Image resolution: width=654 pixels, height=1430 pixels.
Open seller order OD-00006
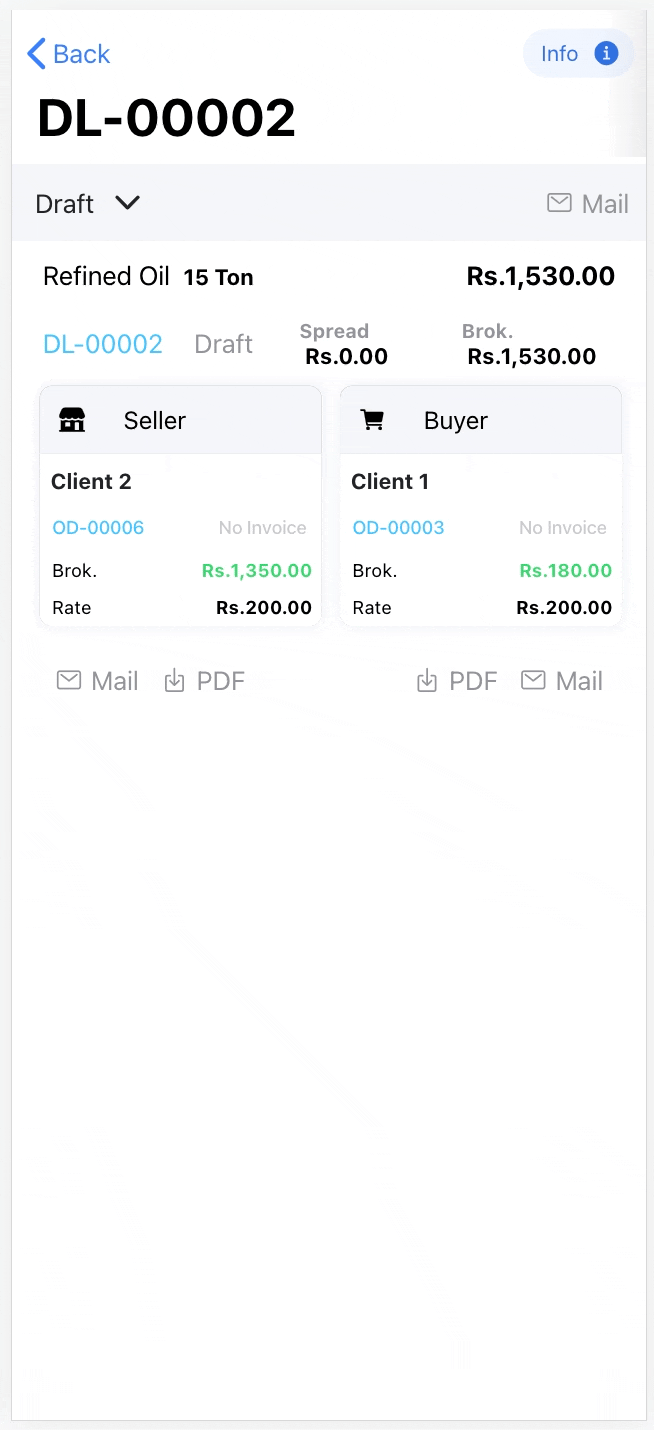pyautogui.click(x=97, y=527)
